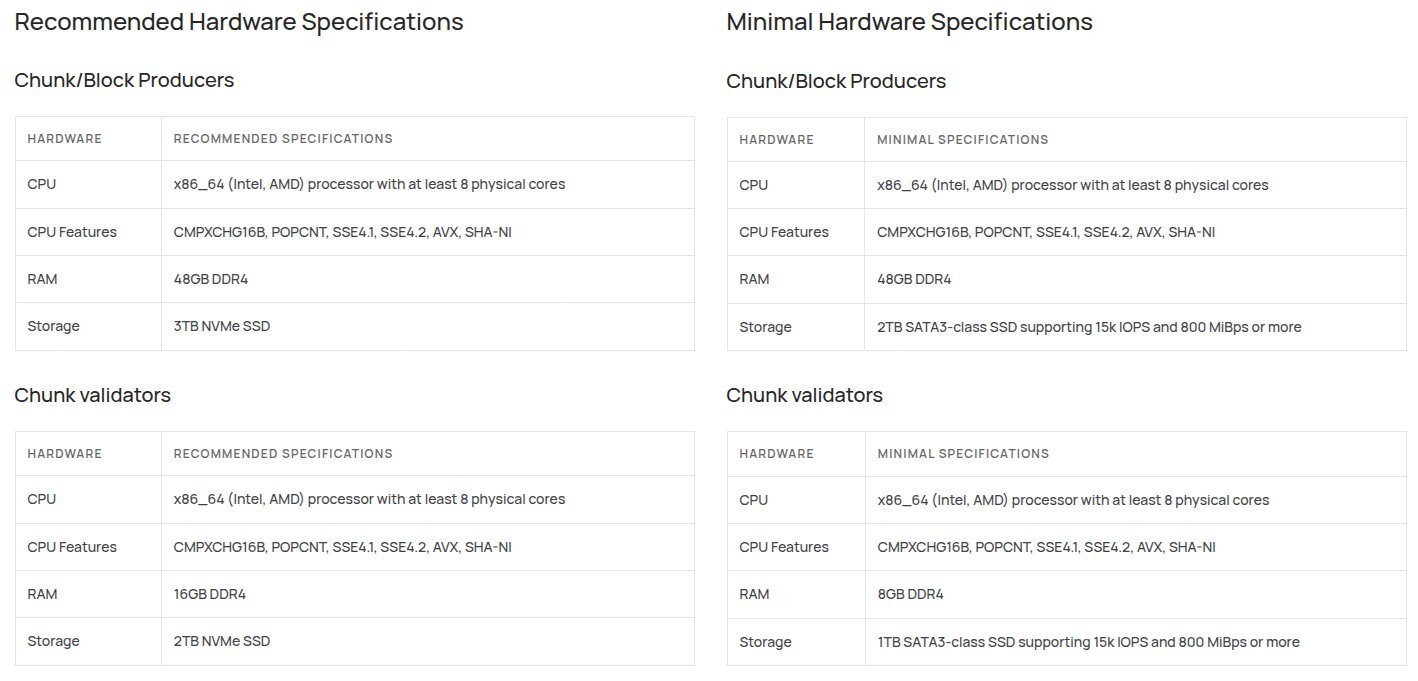Click 'HARDWARE' header in minimal Chunk validators table
Image resolution: width=1418 pixels, height=681 pixels.
click(777, 454)
